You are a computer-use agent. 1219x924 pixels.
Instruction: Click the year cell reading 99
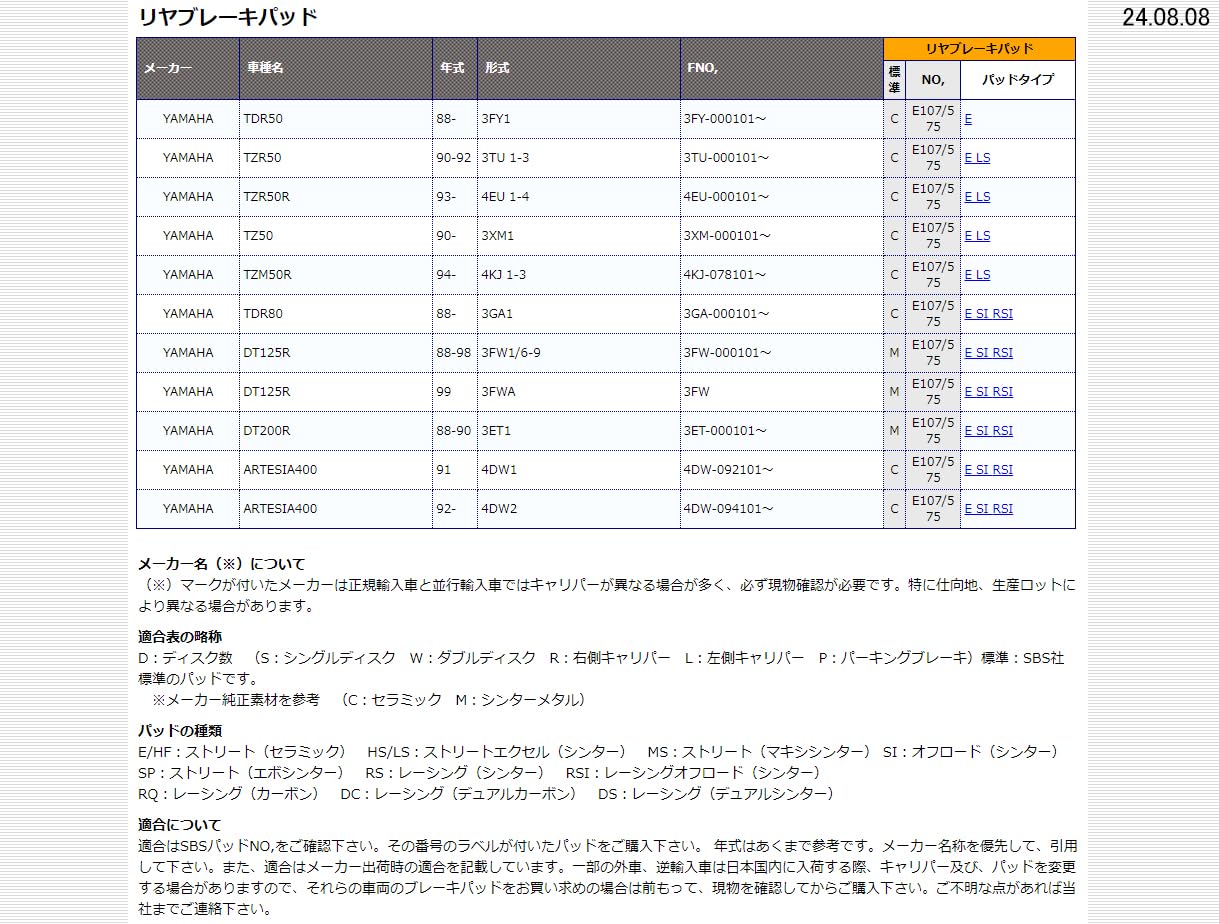click(455, 391)
